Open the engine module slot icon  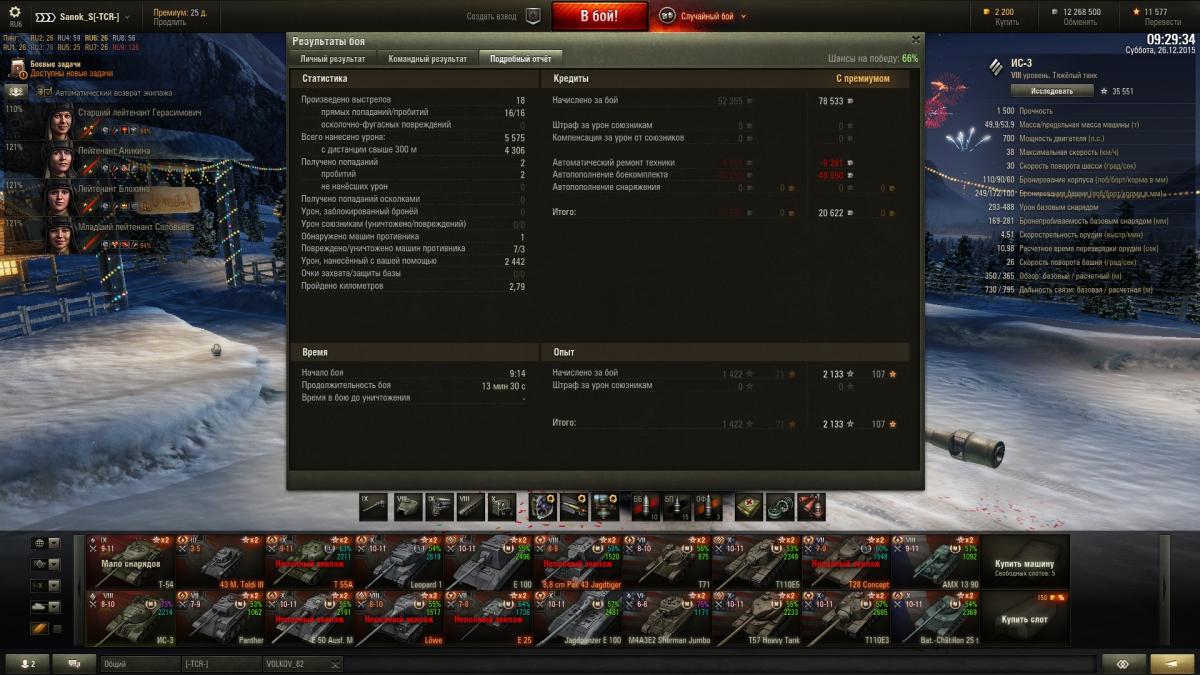point(437,507)
